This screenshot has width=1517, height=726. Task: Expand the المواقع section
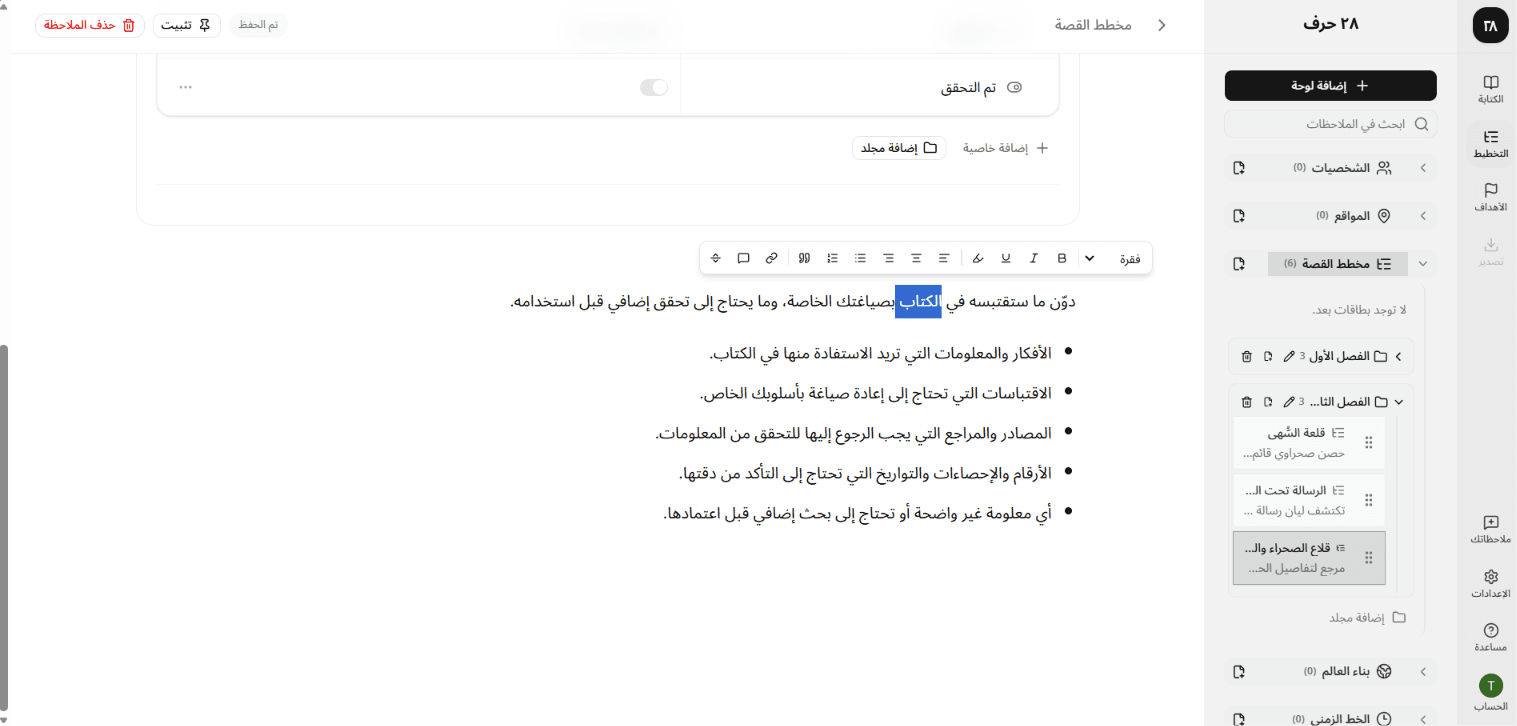click(x=1423, y=216)
